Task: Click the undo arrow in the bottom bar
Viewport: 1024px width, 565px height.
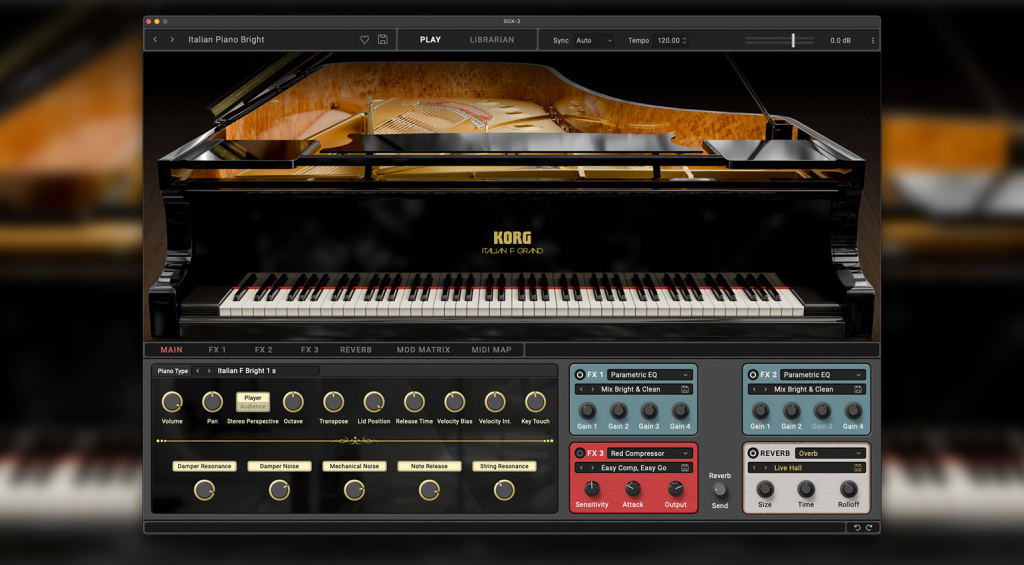Action: tap(857, 527)
